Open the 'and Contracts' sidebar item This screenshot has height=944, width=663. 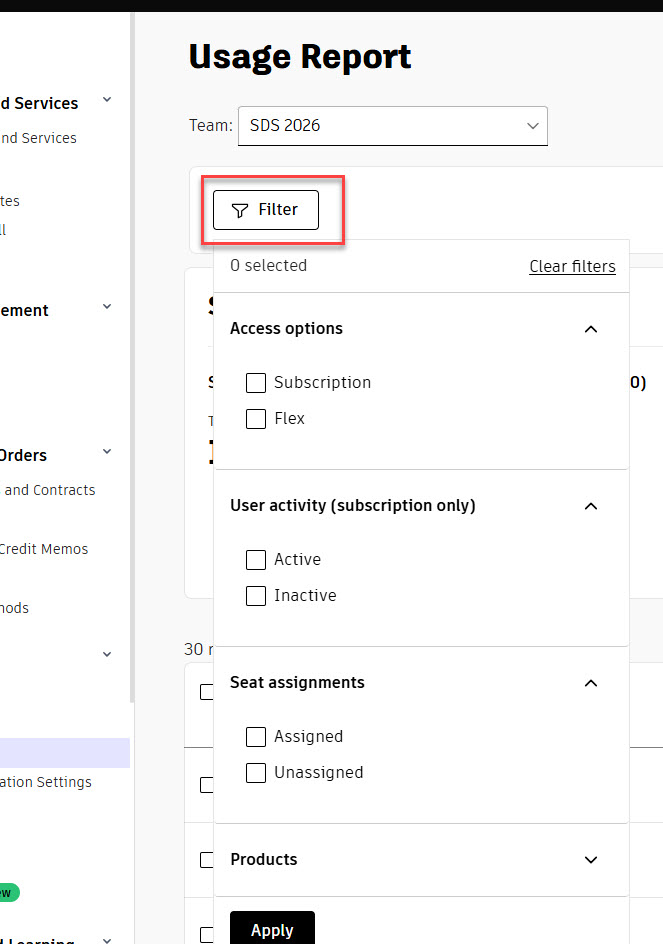pyautogui.click(x=49, y=490)
